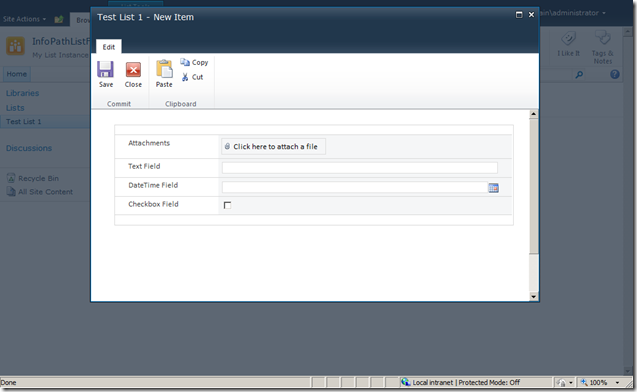
Task: Click navigate-up icon beside Site Actions
Action: click(59, 19)
